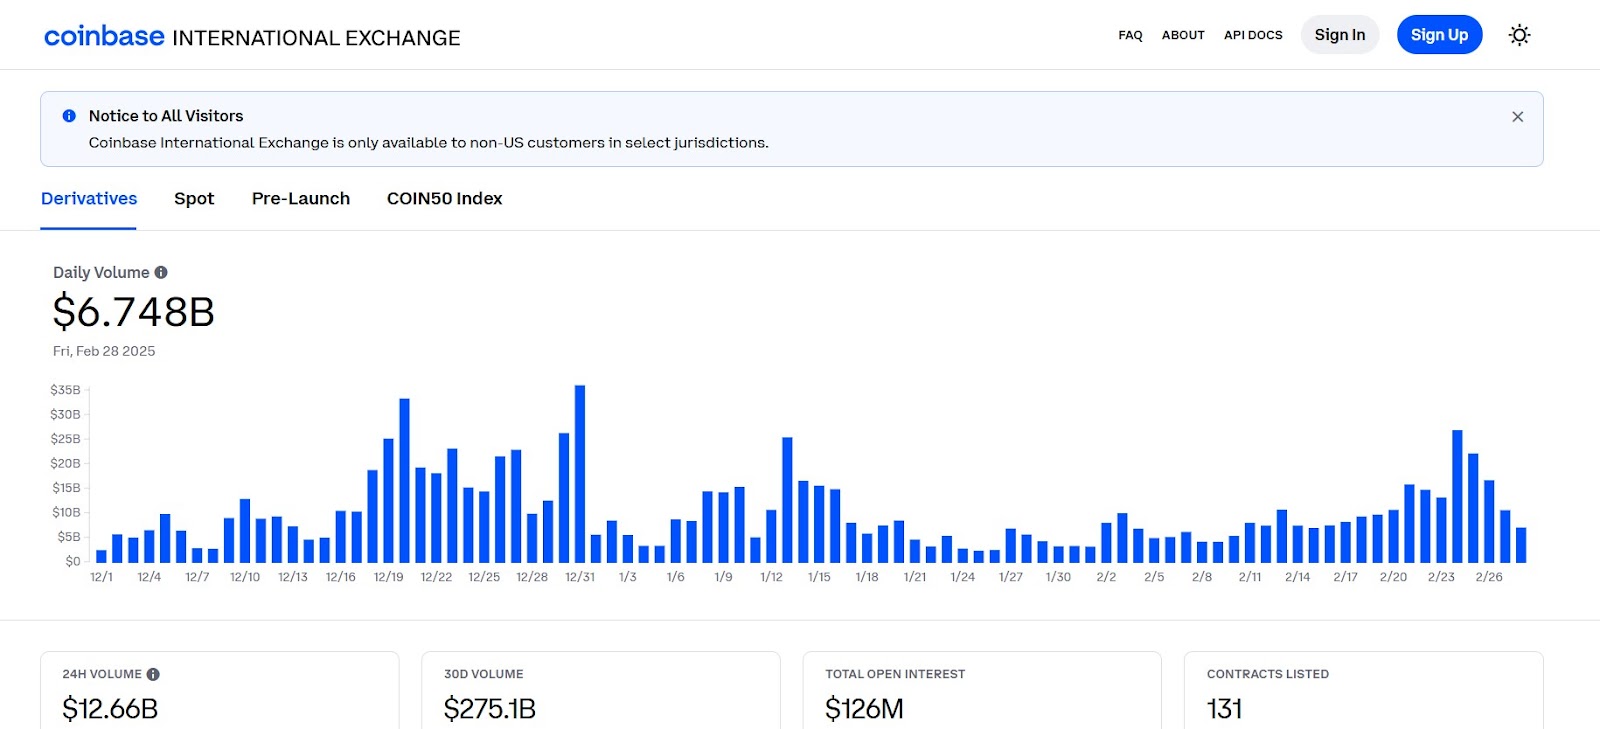Click the 2/26 x-axis date label

(x=1489, y=577)
